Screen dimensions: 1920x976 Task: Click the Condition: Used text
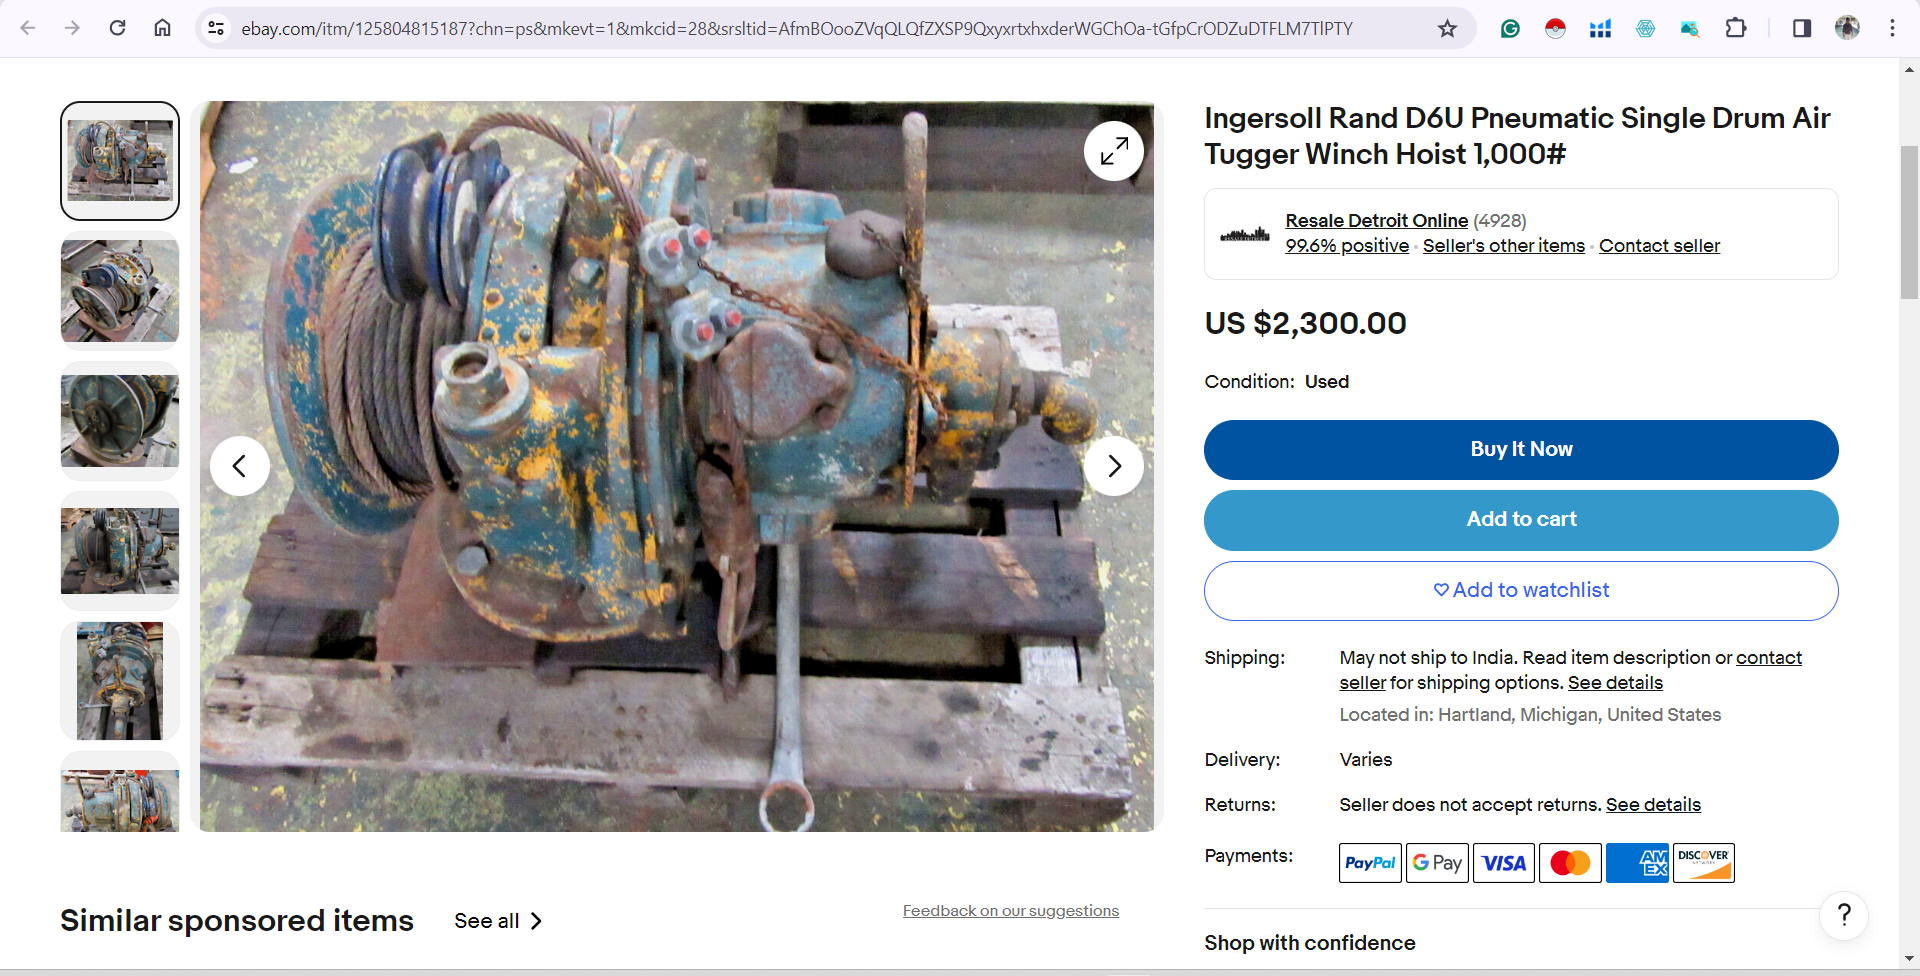click(x=1276, y=382)
